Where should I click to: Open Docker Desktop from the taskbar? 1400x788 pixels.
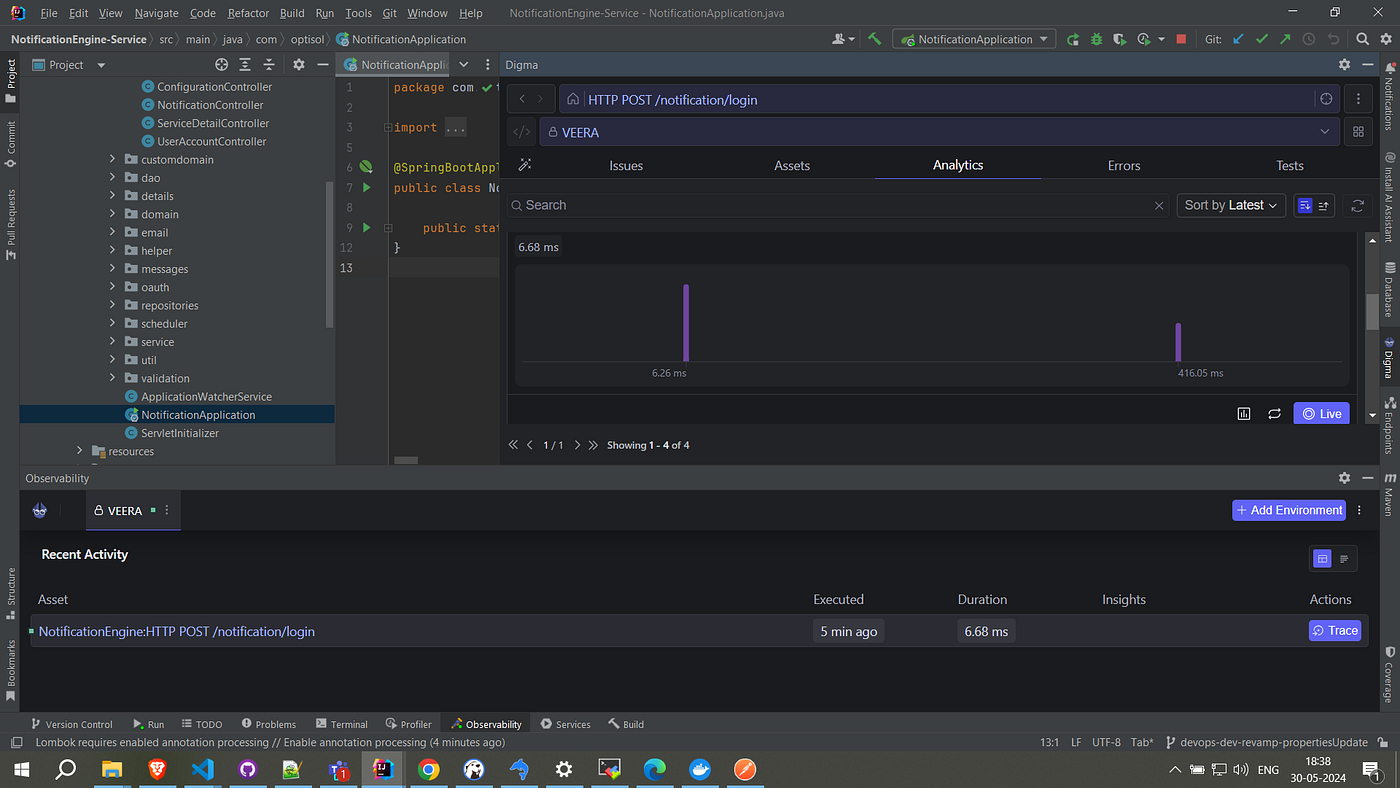(700, 769)
